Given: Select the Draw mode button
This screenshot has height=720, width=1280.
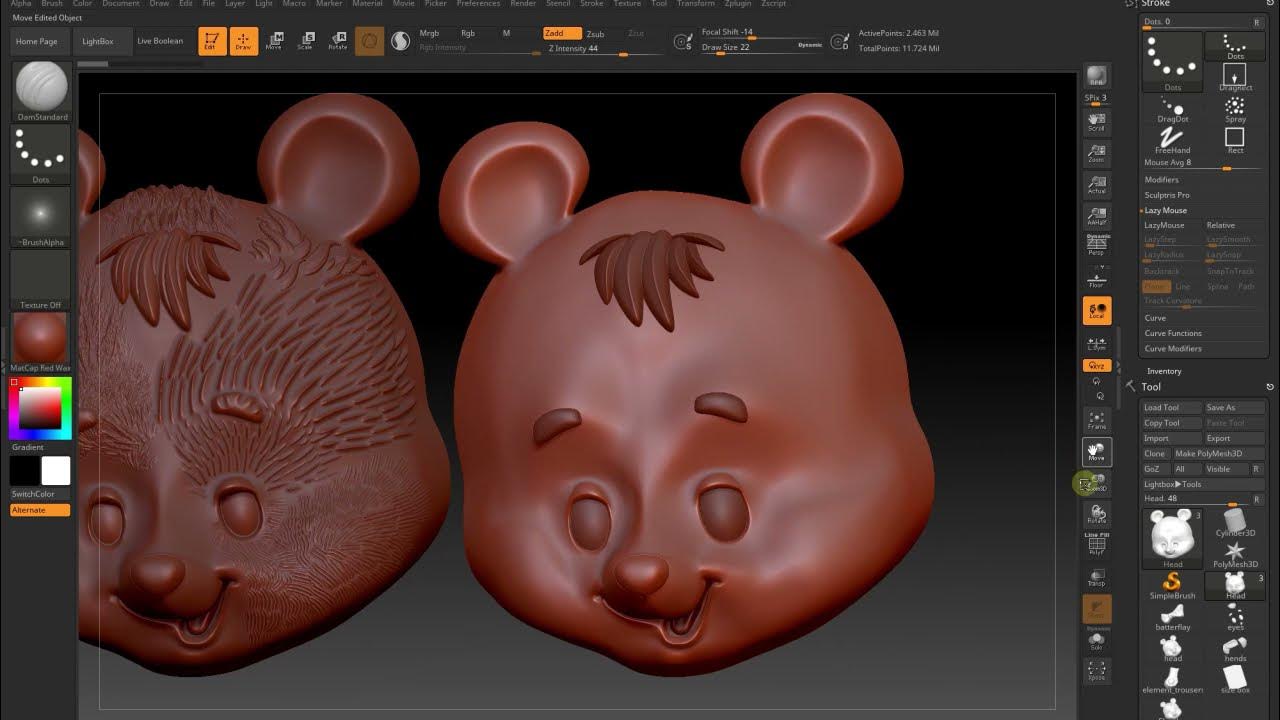Looking at the screenshot, I should pos(243,41).
